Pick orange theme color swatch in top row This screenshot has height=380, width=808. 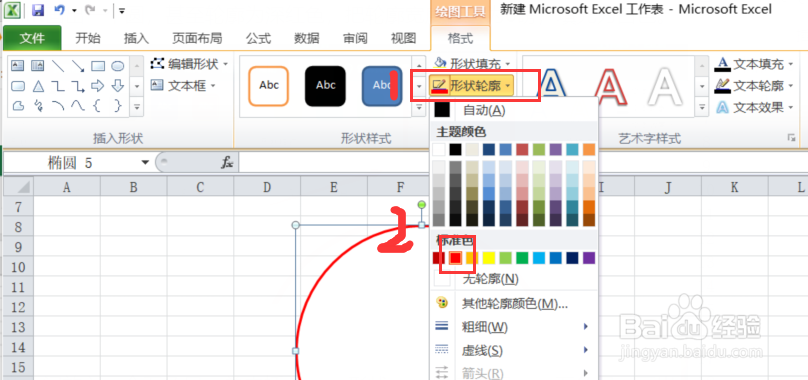(x=589, y=150)
